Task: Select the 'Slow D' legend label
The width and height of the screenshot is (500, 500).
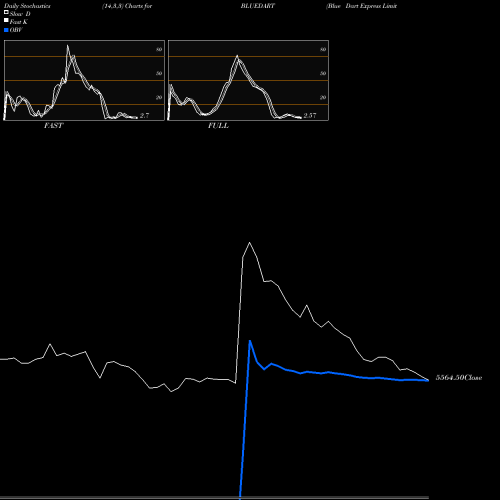Action: pyautogui.click(x=20, y=14)
